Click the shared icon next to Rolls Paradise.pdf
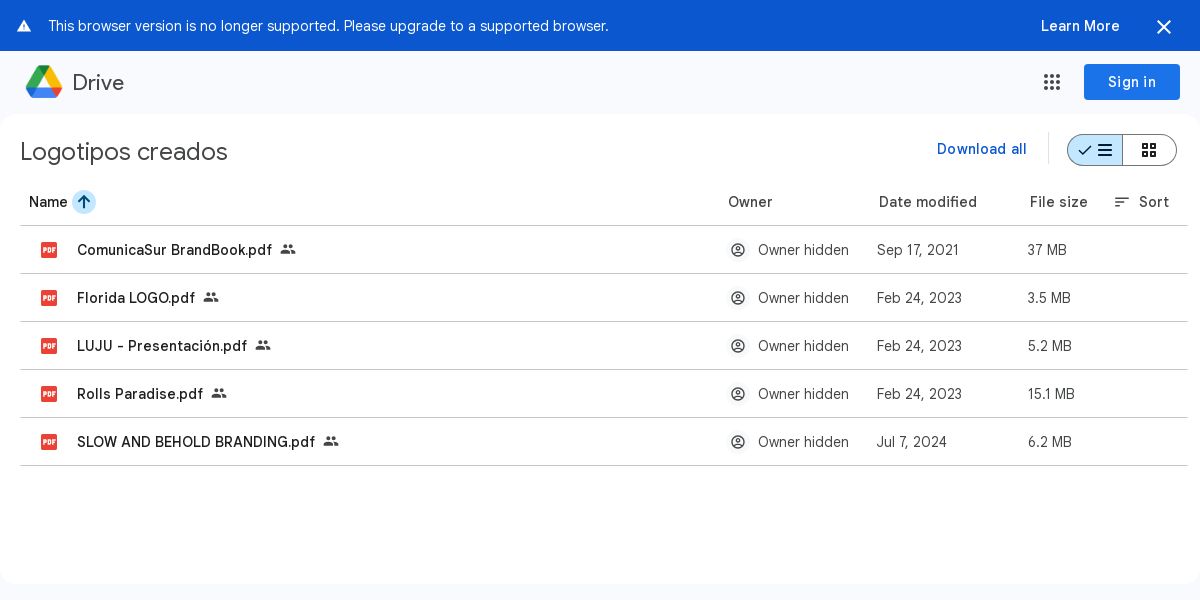Image resolution: width=1200 pixels, height=600 pixels. 219,394
